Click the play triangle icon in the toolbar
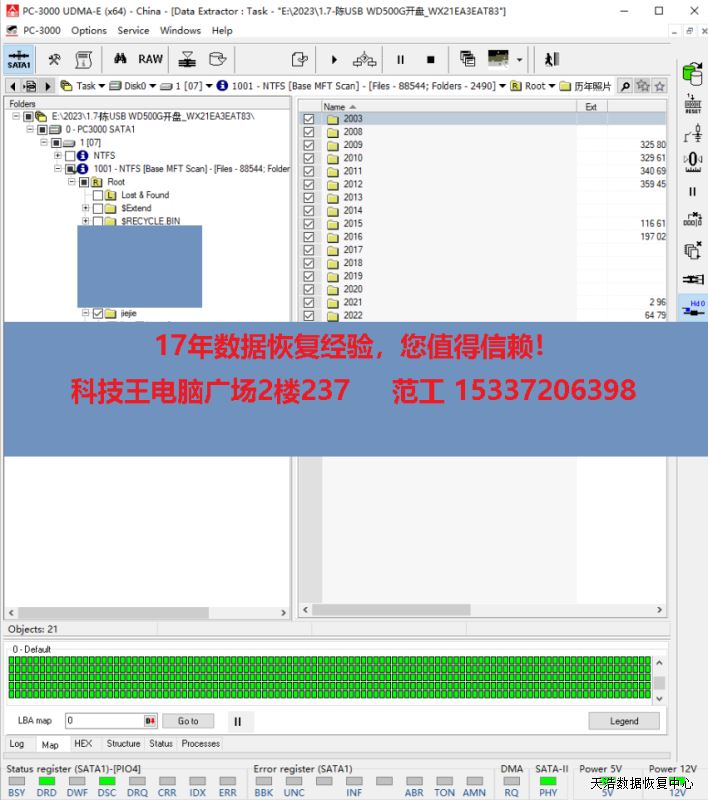The width and height of the screenshot is (708, 800). coord(334,59)
